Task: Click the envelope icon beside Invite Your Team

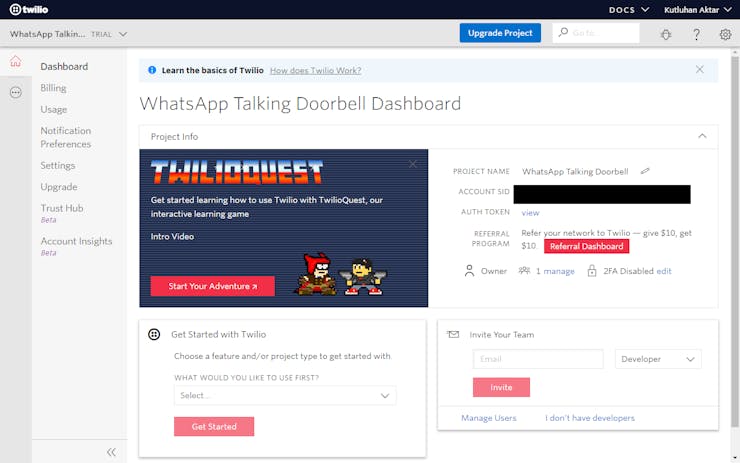Action: [453, 334]
